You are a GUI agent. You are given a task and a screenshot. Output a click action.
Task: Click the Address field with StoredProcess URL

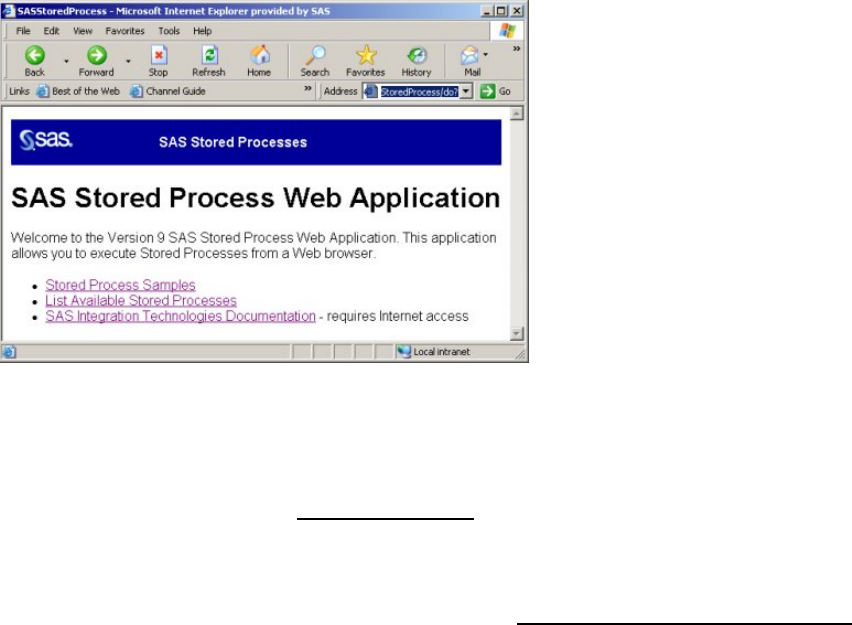[419, 91]
